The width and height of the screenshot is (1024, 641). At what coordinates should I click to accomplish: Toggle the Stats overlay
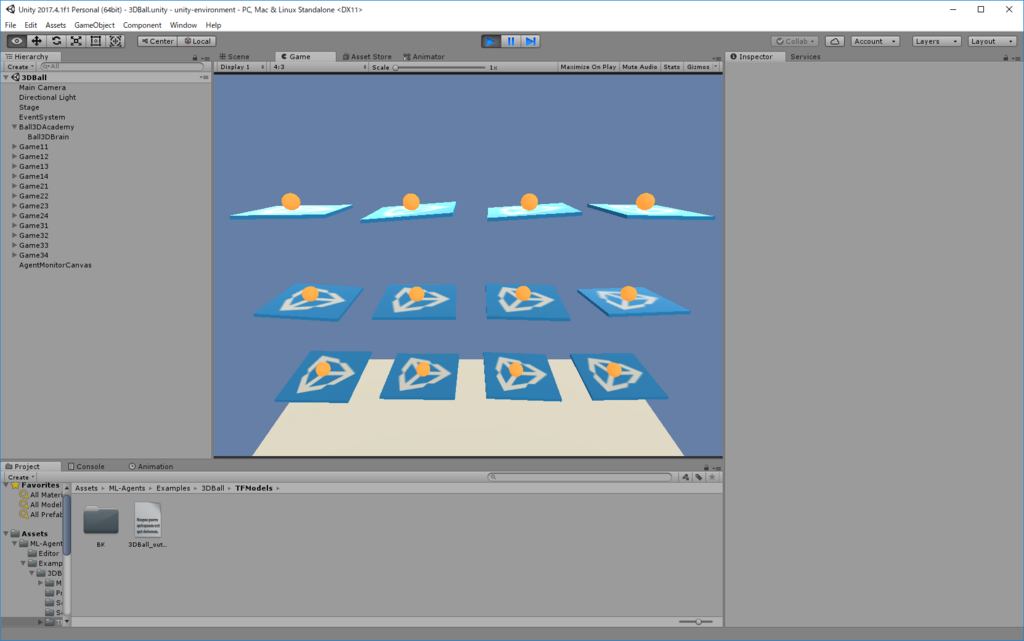[x=671, y=67]
